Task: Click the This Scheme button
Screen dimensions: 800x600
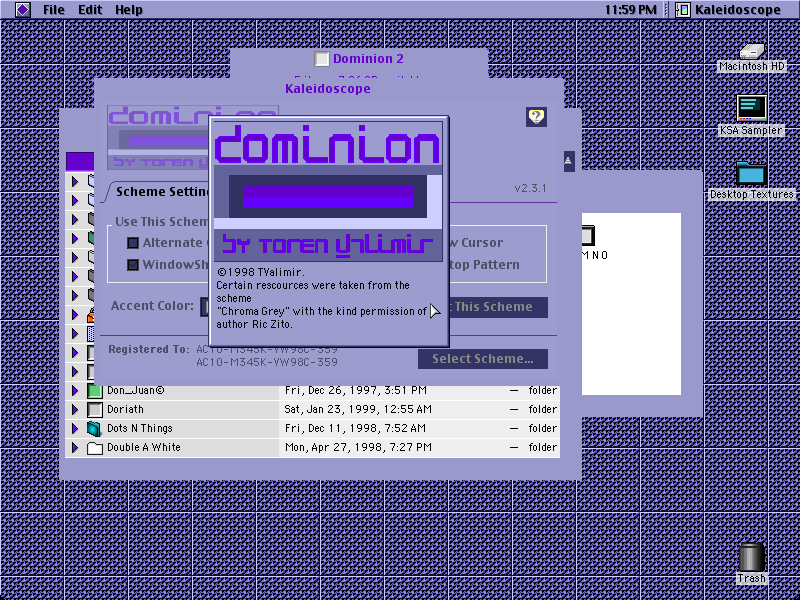Action: click(x=497, y=307)
